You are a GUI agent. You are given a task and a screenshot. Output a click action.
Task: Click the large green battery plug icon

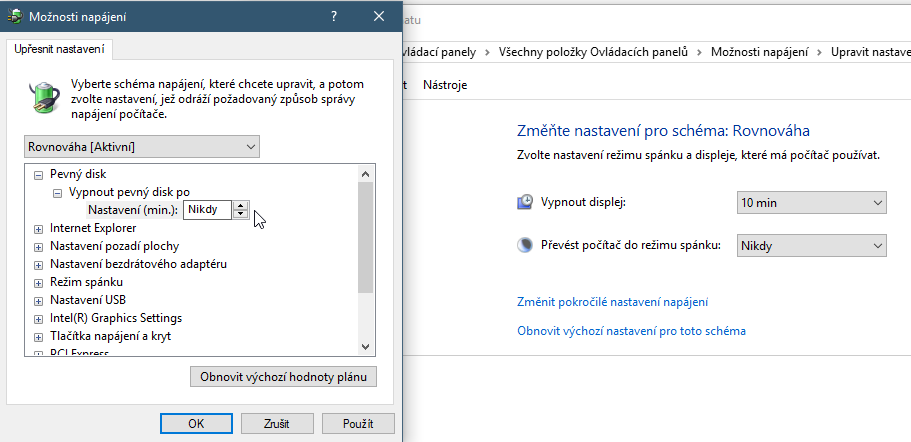click(44, 96)
